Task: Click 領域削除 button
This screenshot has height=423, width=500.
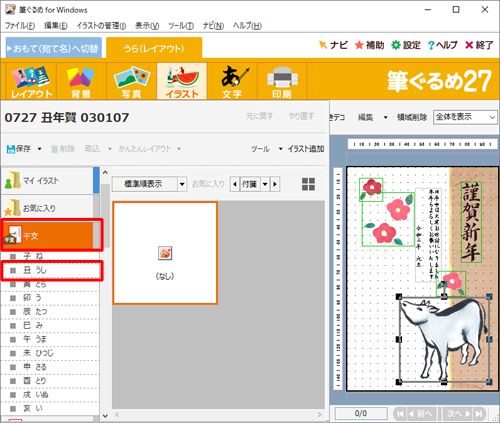Action: point(412,117)
